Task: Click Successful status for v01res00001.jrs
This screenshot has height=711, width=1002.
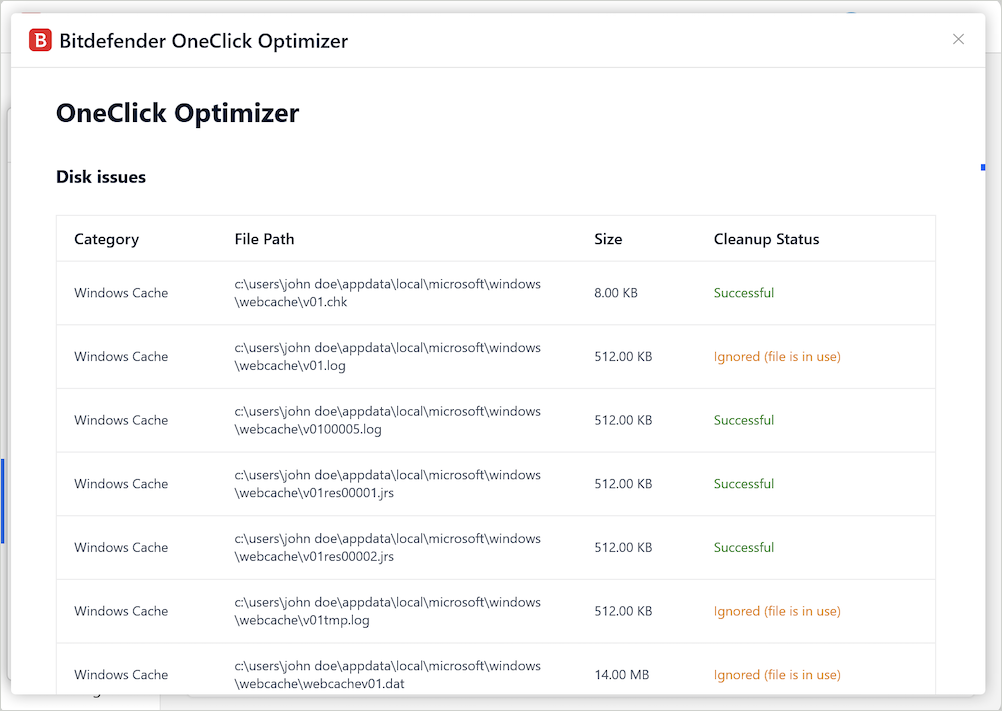Action: pyautogui.click(x=744, y=484)
